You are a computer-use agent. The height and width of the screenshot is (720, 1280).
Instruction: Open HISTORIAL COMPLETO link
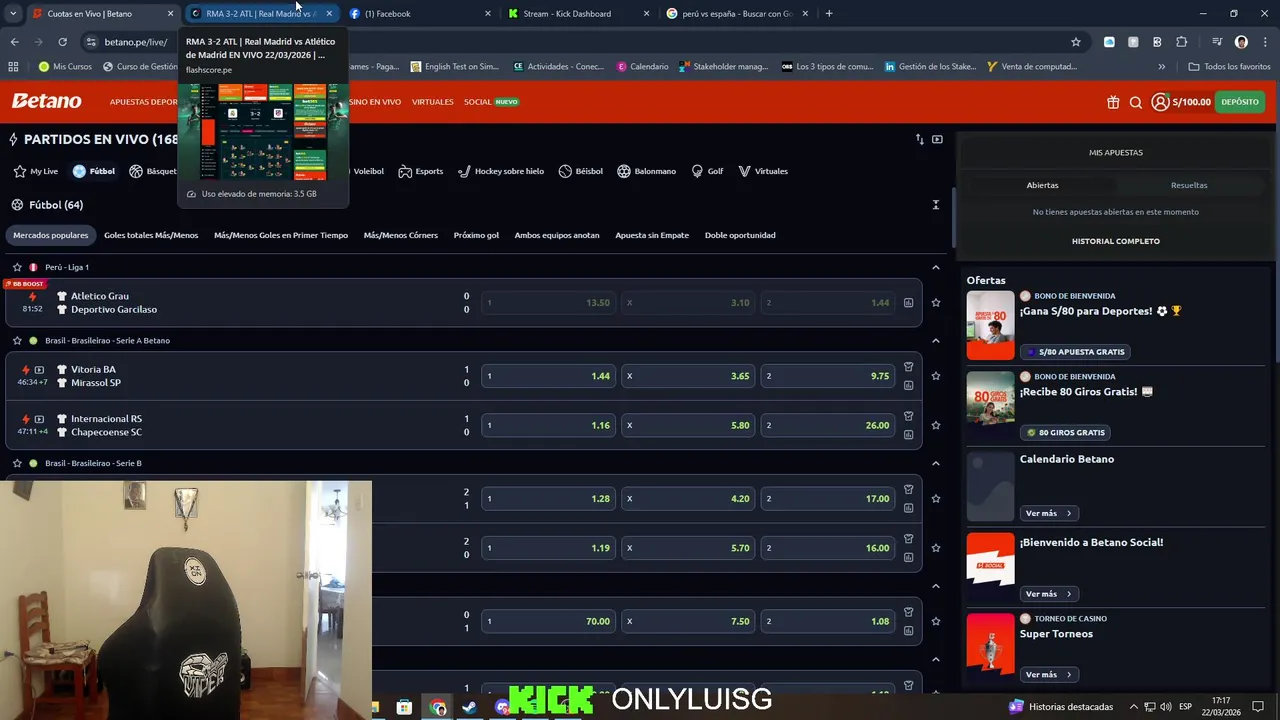(1116, 241)
